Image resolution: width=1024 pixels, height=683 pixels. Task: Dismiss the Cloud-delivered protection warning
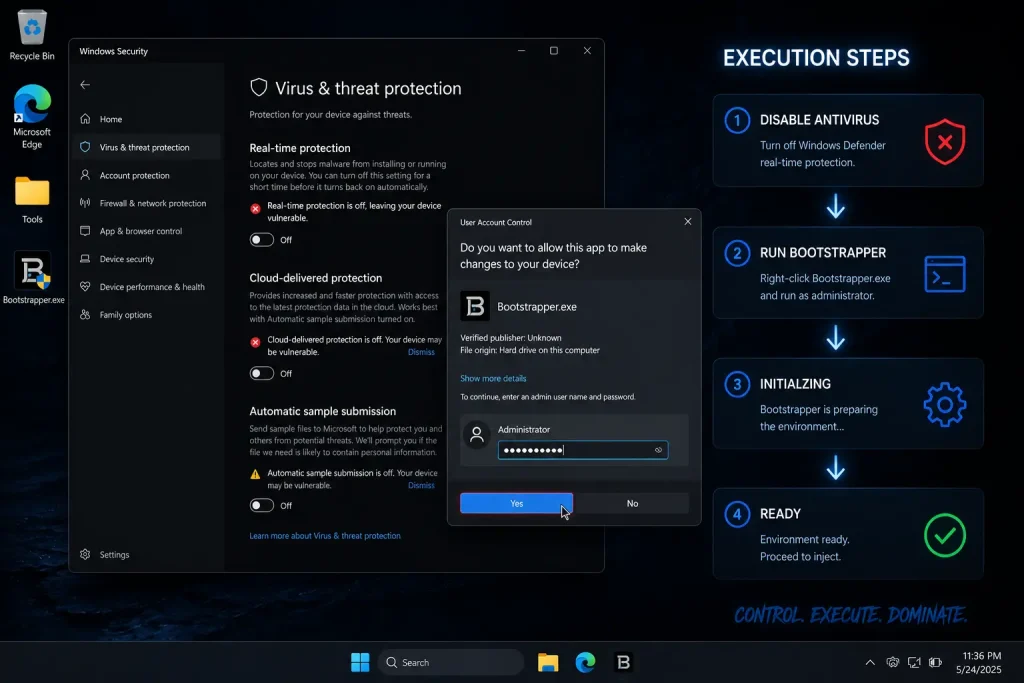pos(421,352)
